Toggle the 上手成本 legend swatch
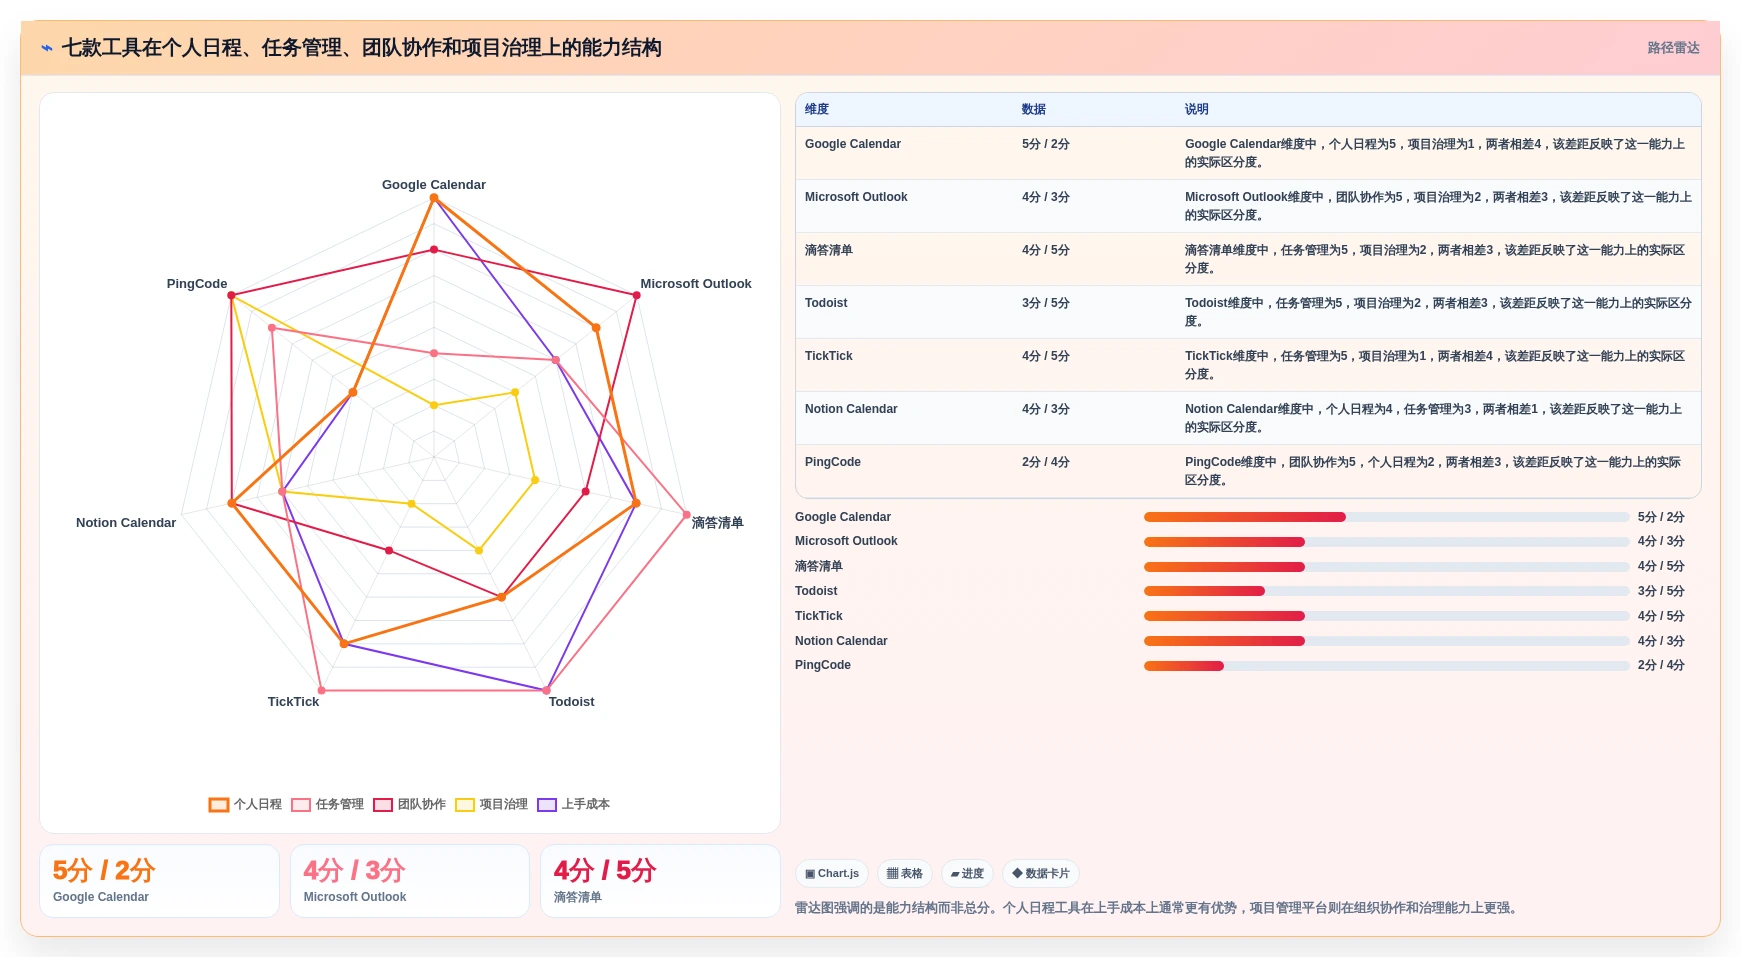The width and height of the screenshot is (1741, 957). tap(547, 805)
